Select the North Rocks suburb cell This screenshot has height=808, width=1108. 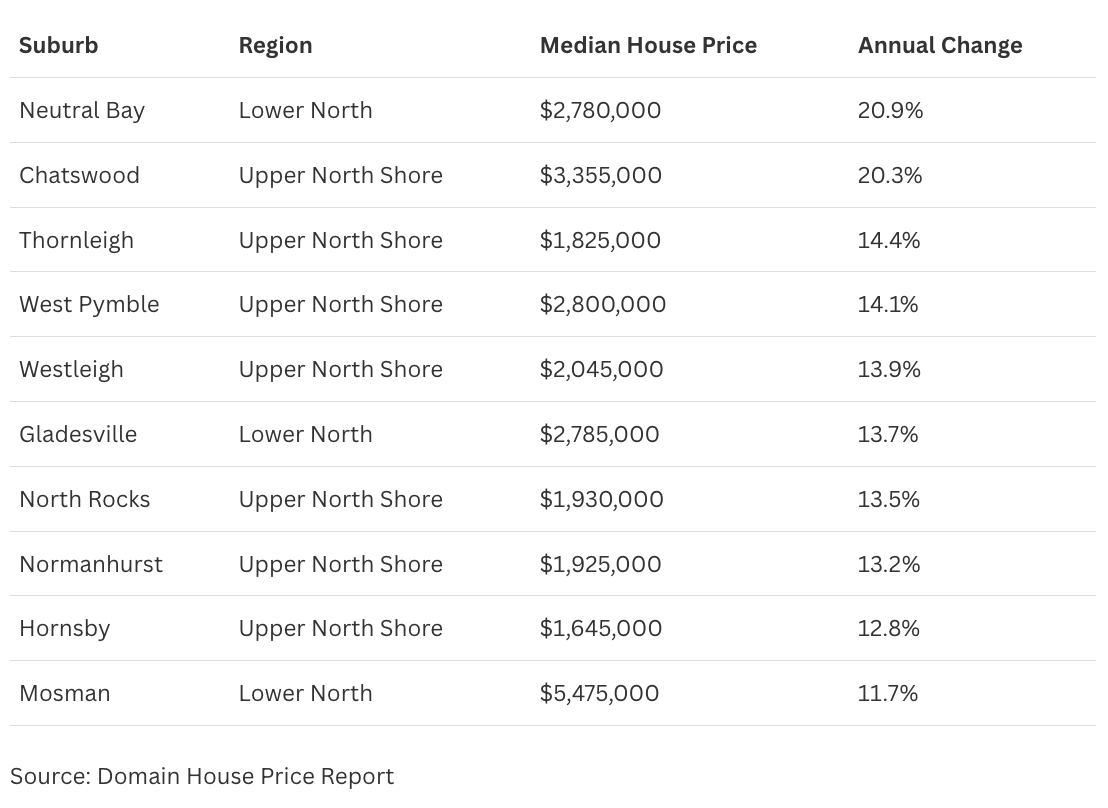[x=84, y=499]
